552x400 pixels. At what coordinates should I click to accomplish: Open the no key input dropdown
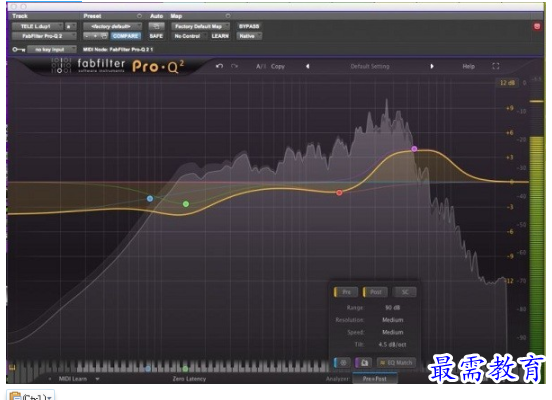click(x=51, y=50)
